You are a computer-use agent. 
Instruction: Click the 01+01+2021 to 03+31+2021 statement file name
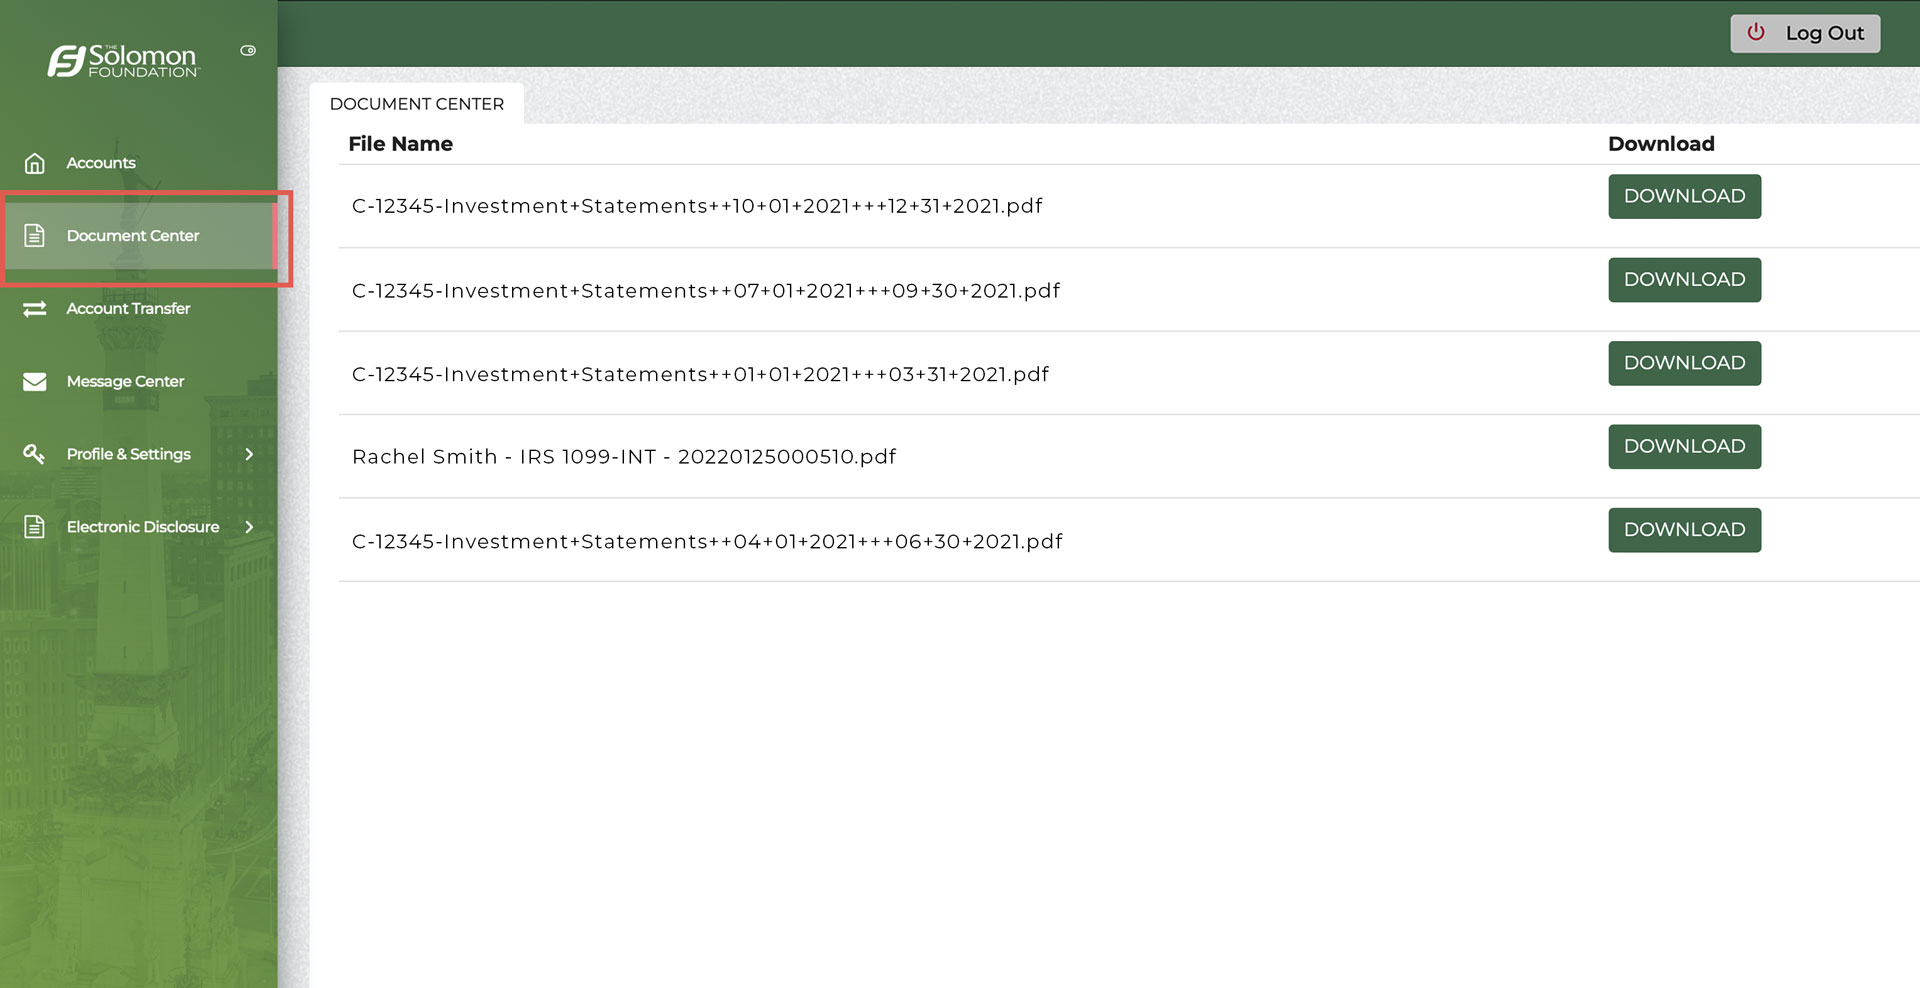point(700,374)
